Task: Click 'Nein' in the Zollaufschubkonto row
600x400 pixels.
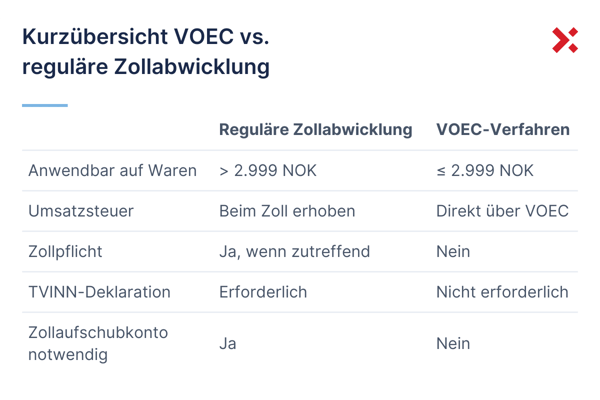Action: tap(453, 342)
